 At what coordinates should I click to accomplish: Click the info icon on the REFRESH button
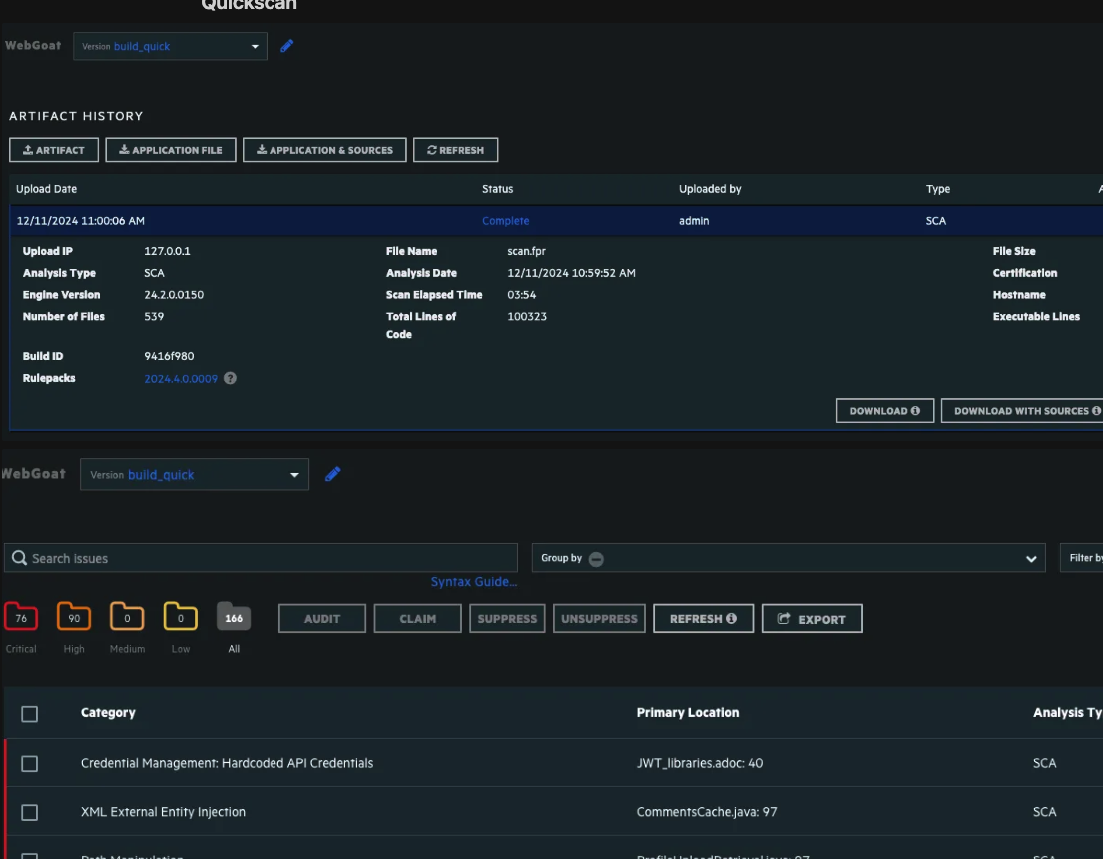coord(733,618)
